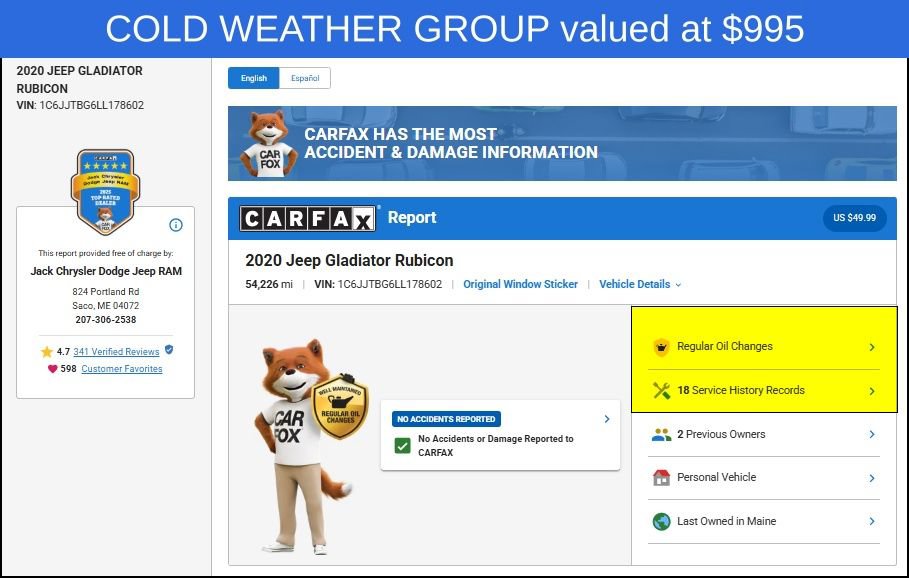Screen dimensions: 909x578
Task: Click the wrench icon beside Service History Records
Action: 661,390
